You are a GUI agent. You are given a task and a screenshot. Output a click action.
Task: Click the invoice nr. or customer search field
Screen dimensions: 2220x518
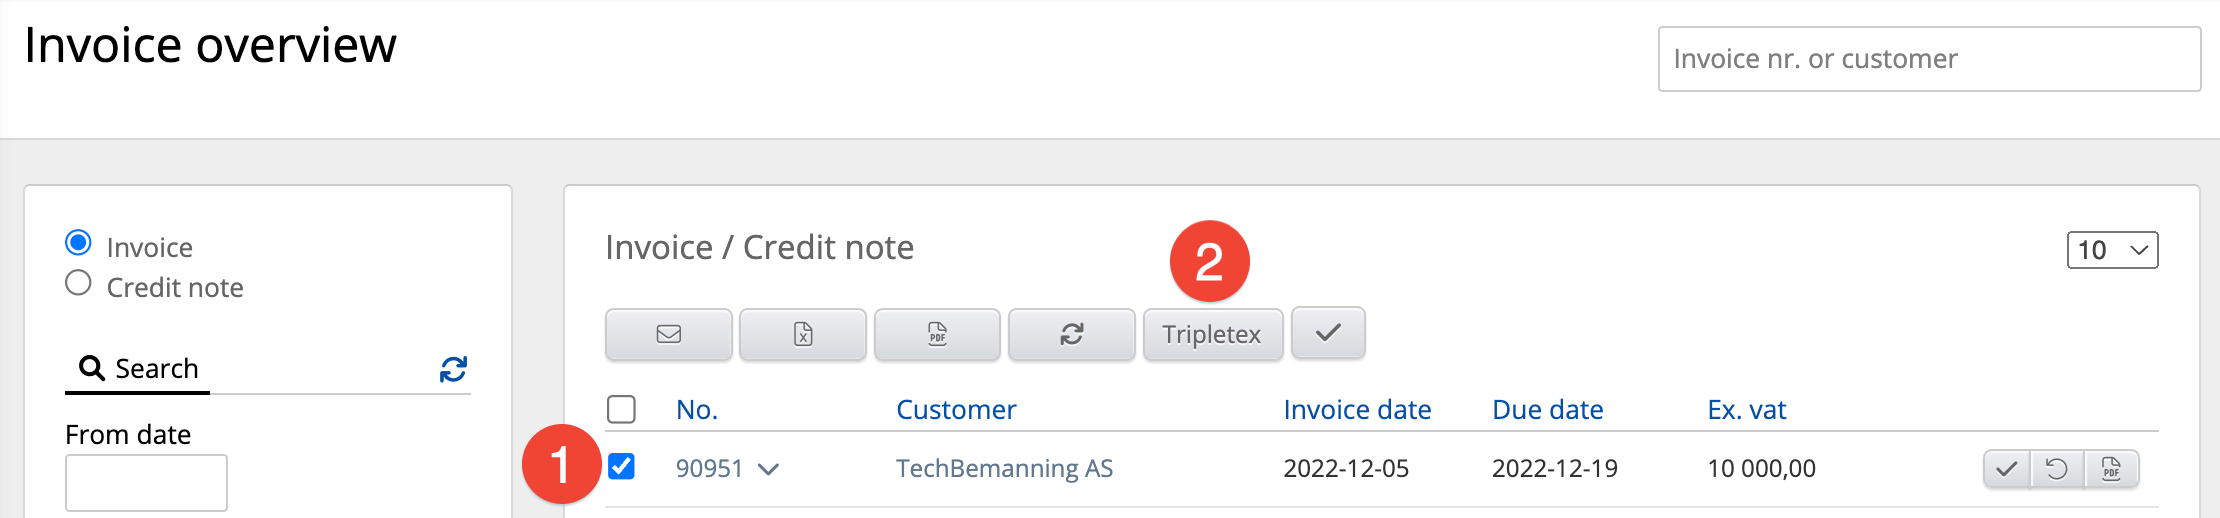pyautogui.click(x=1929, y=59)
